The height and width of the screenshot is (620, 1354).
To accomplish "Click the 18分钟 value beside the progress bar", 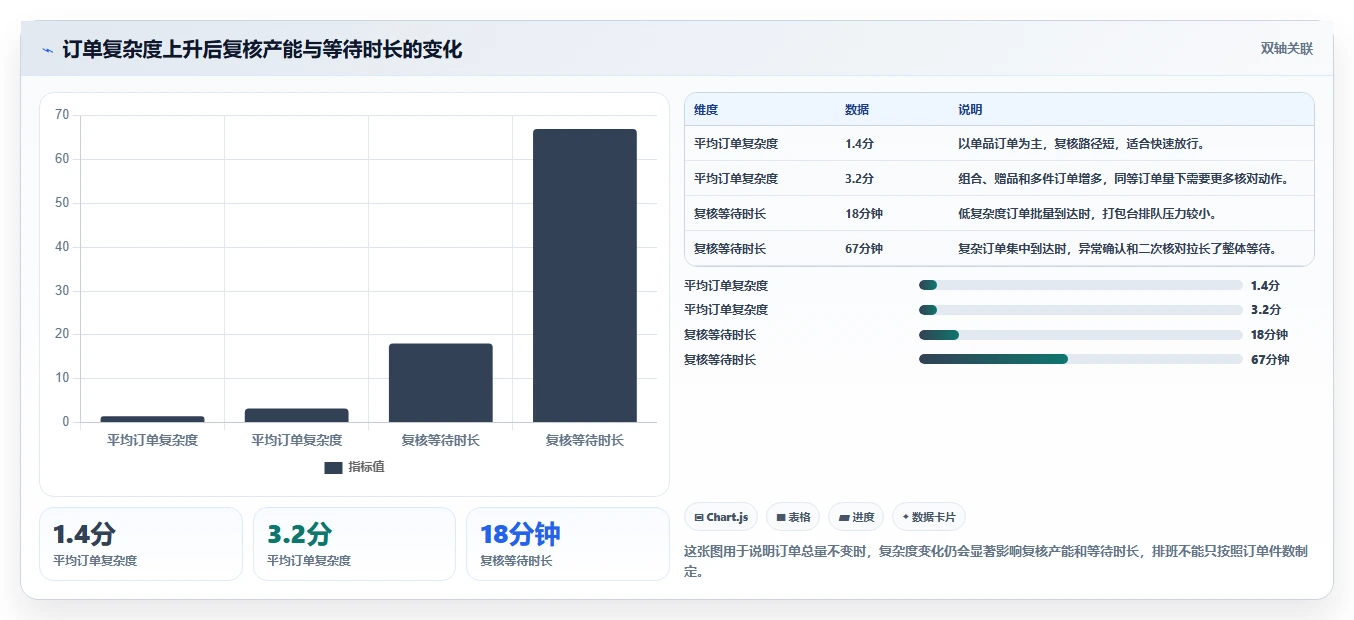I will pyautogui.click(x=1270, y=335).
